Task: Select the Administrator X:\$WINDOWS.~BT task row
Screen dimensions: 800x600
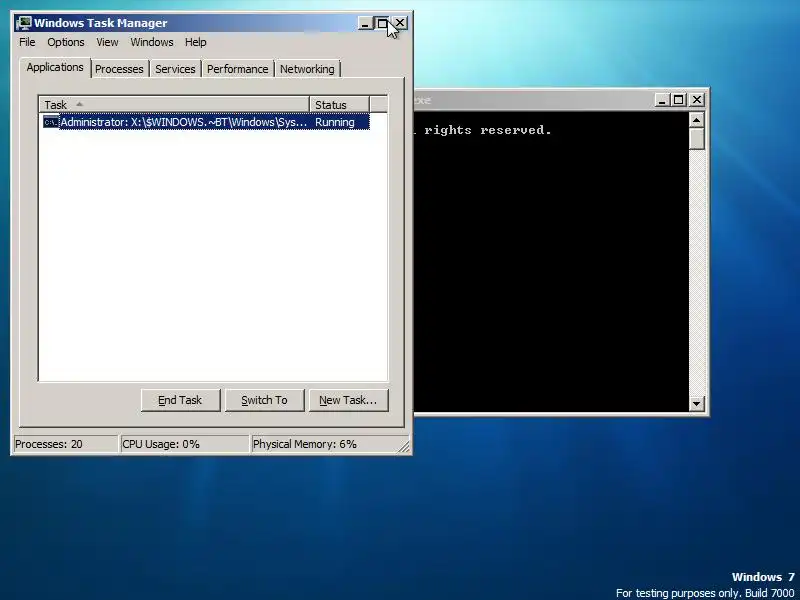Action: point(206,122)
